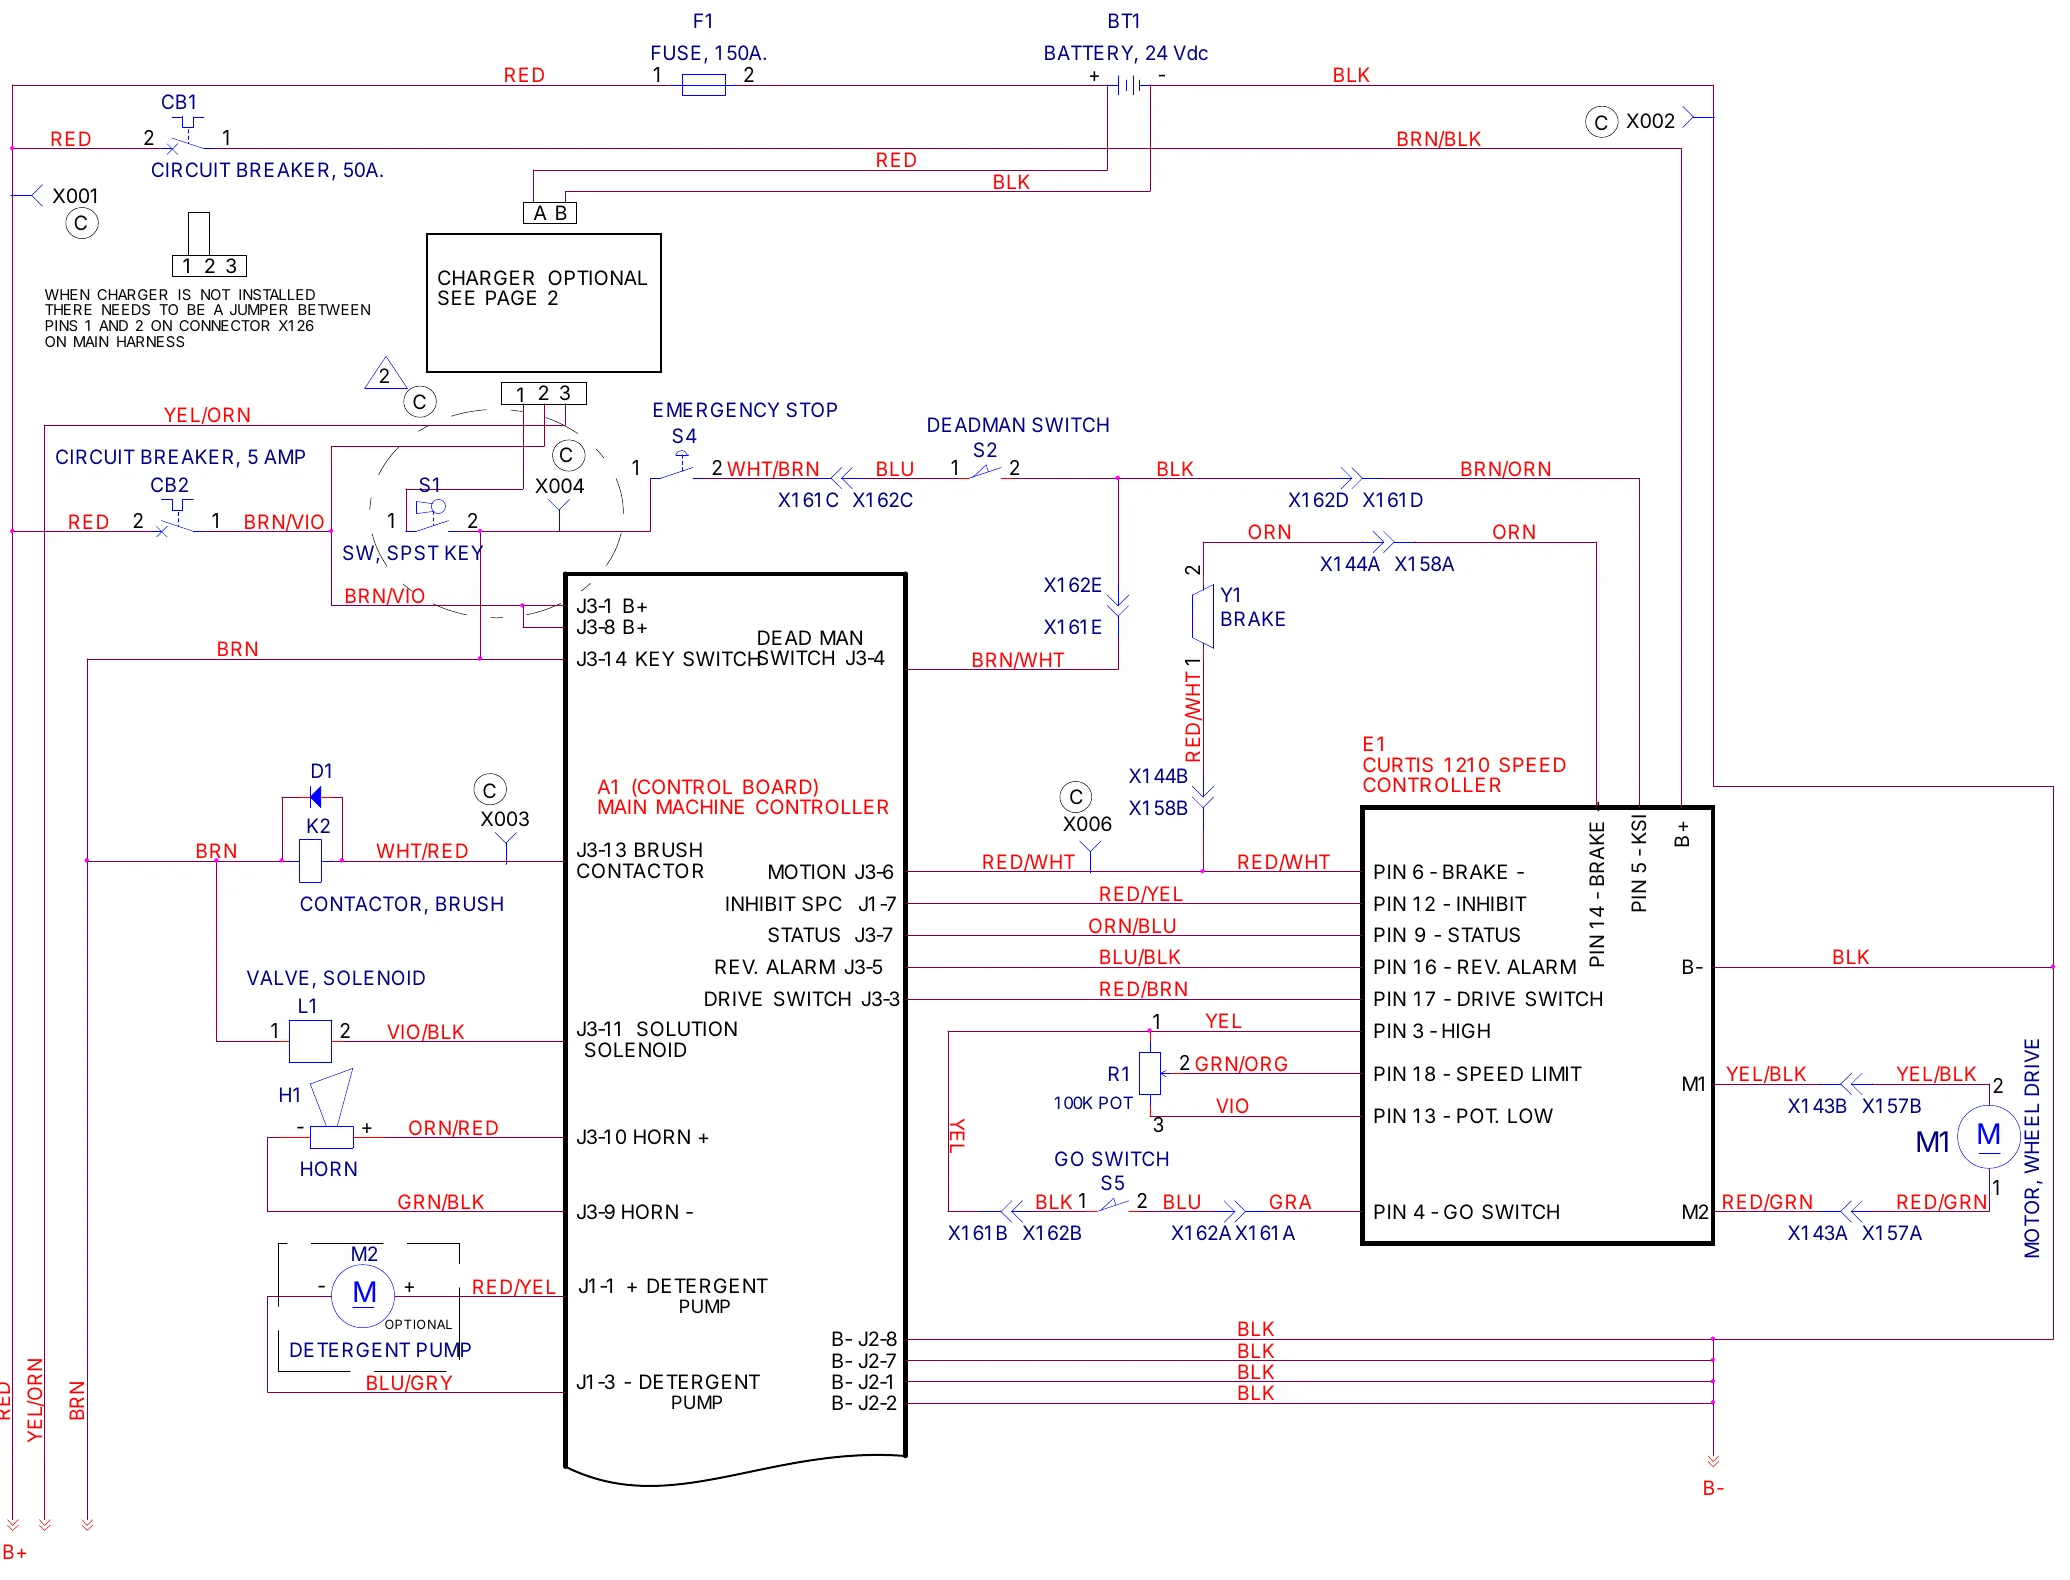Click the Y1 brake symbol
The image size is (2070, 1580).
pos(1203,618)
